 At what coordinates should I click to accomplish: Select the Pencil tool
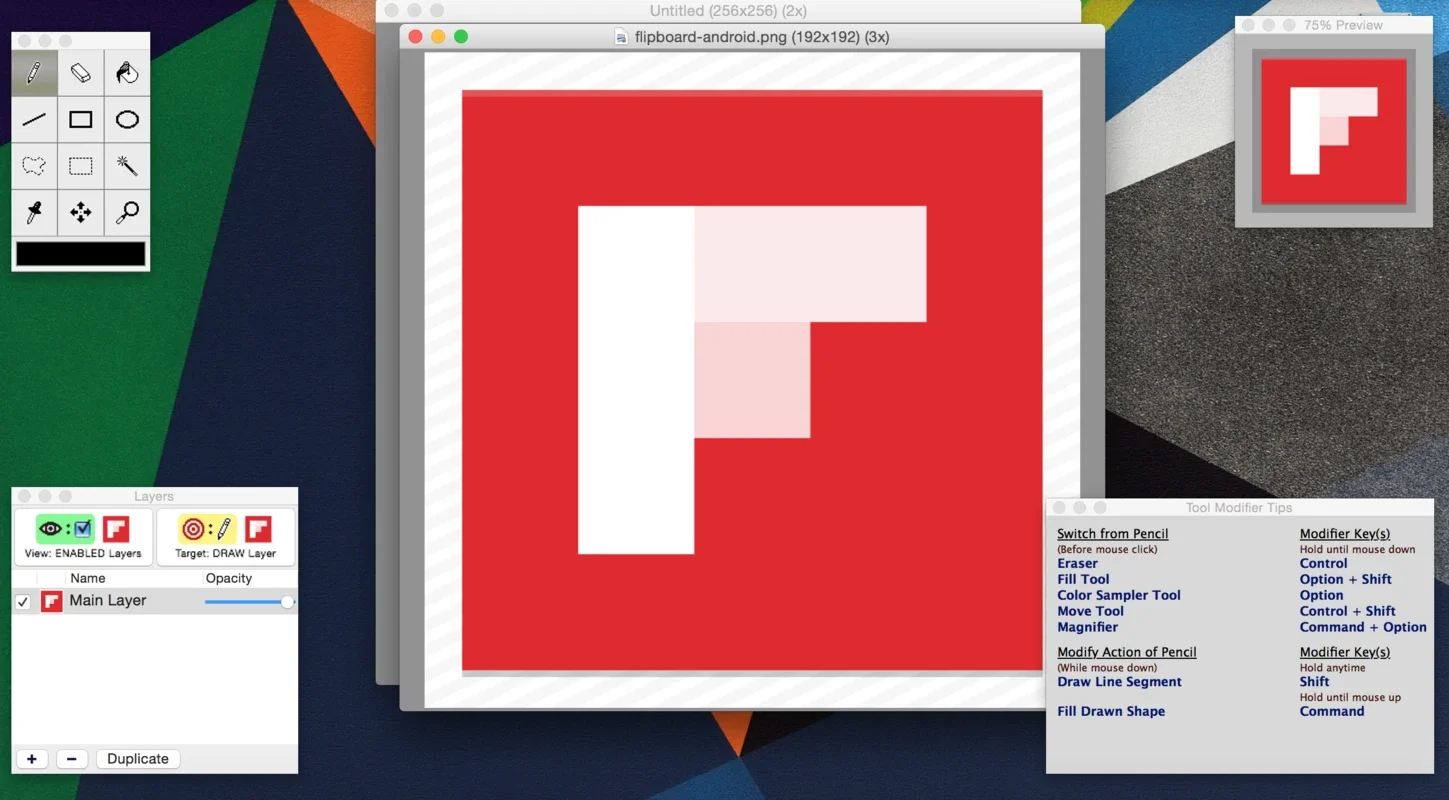click(x=34, y=73)
